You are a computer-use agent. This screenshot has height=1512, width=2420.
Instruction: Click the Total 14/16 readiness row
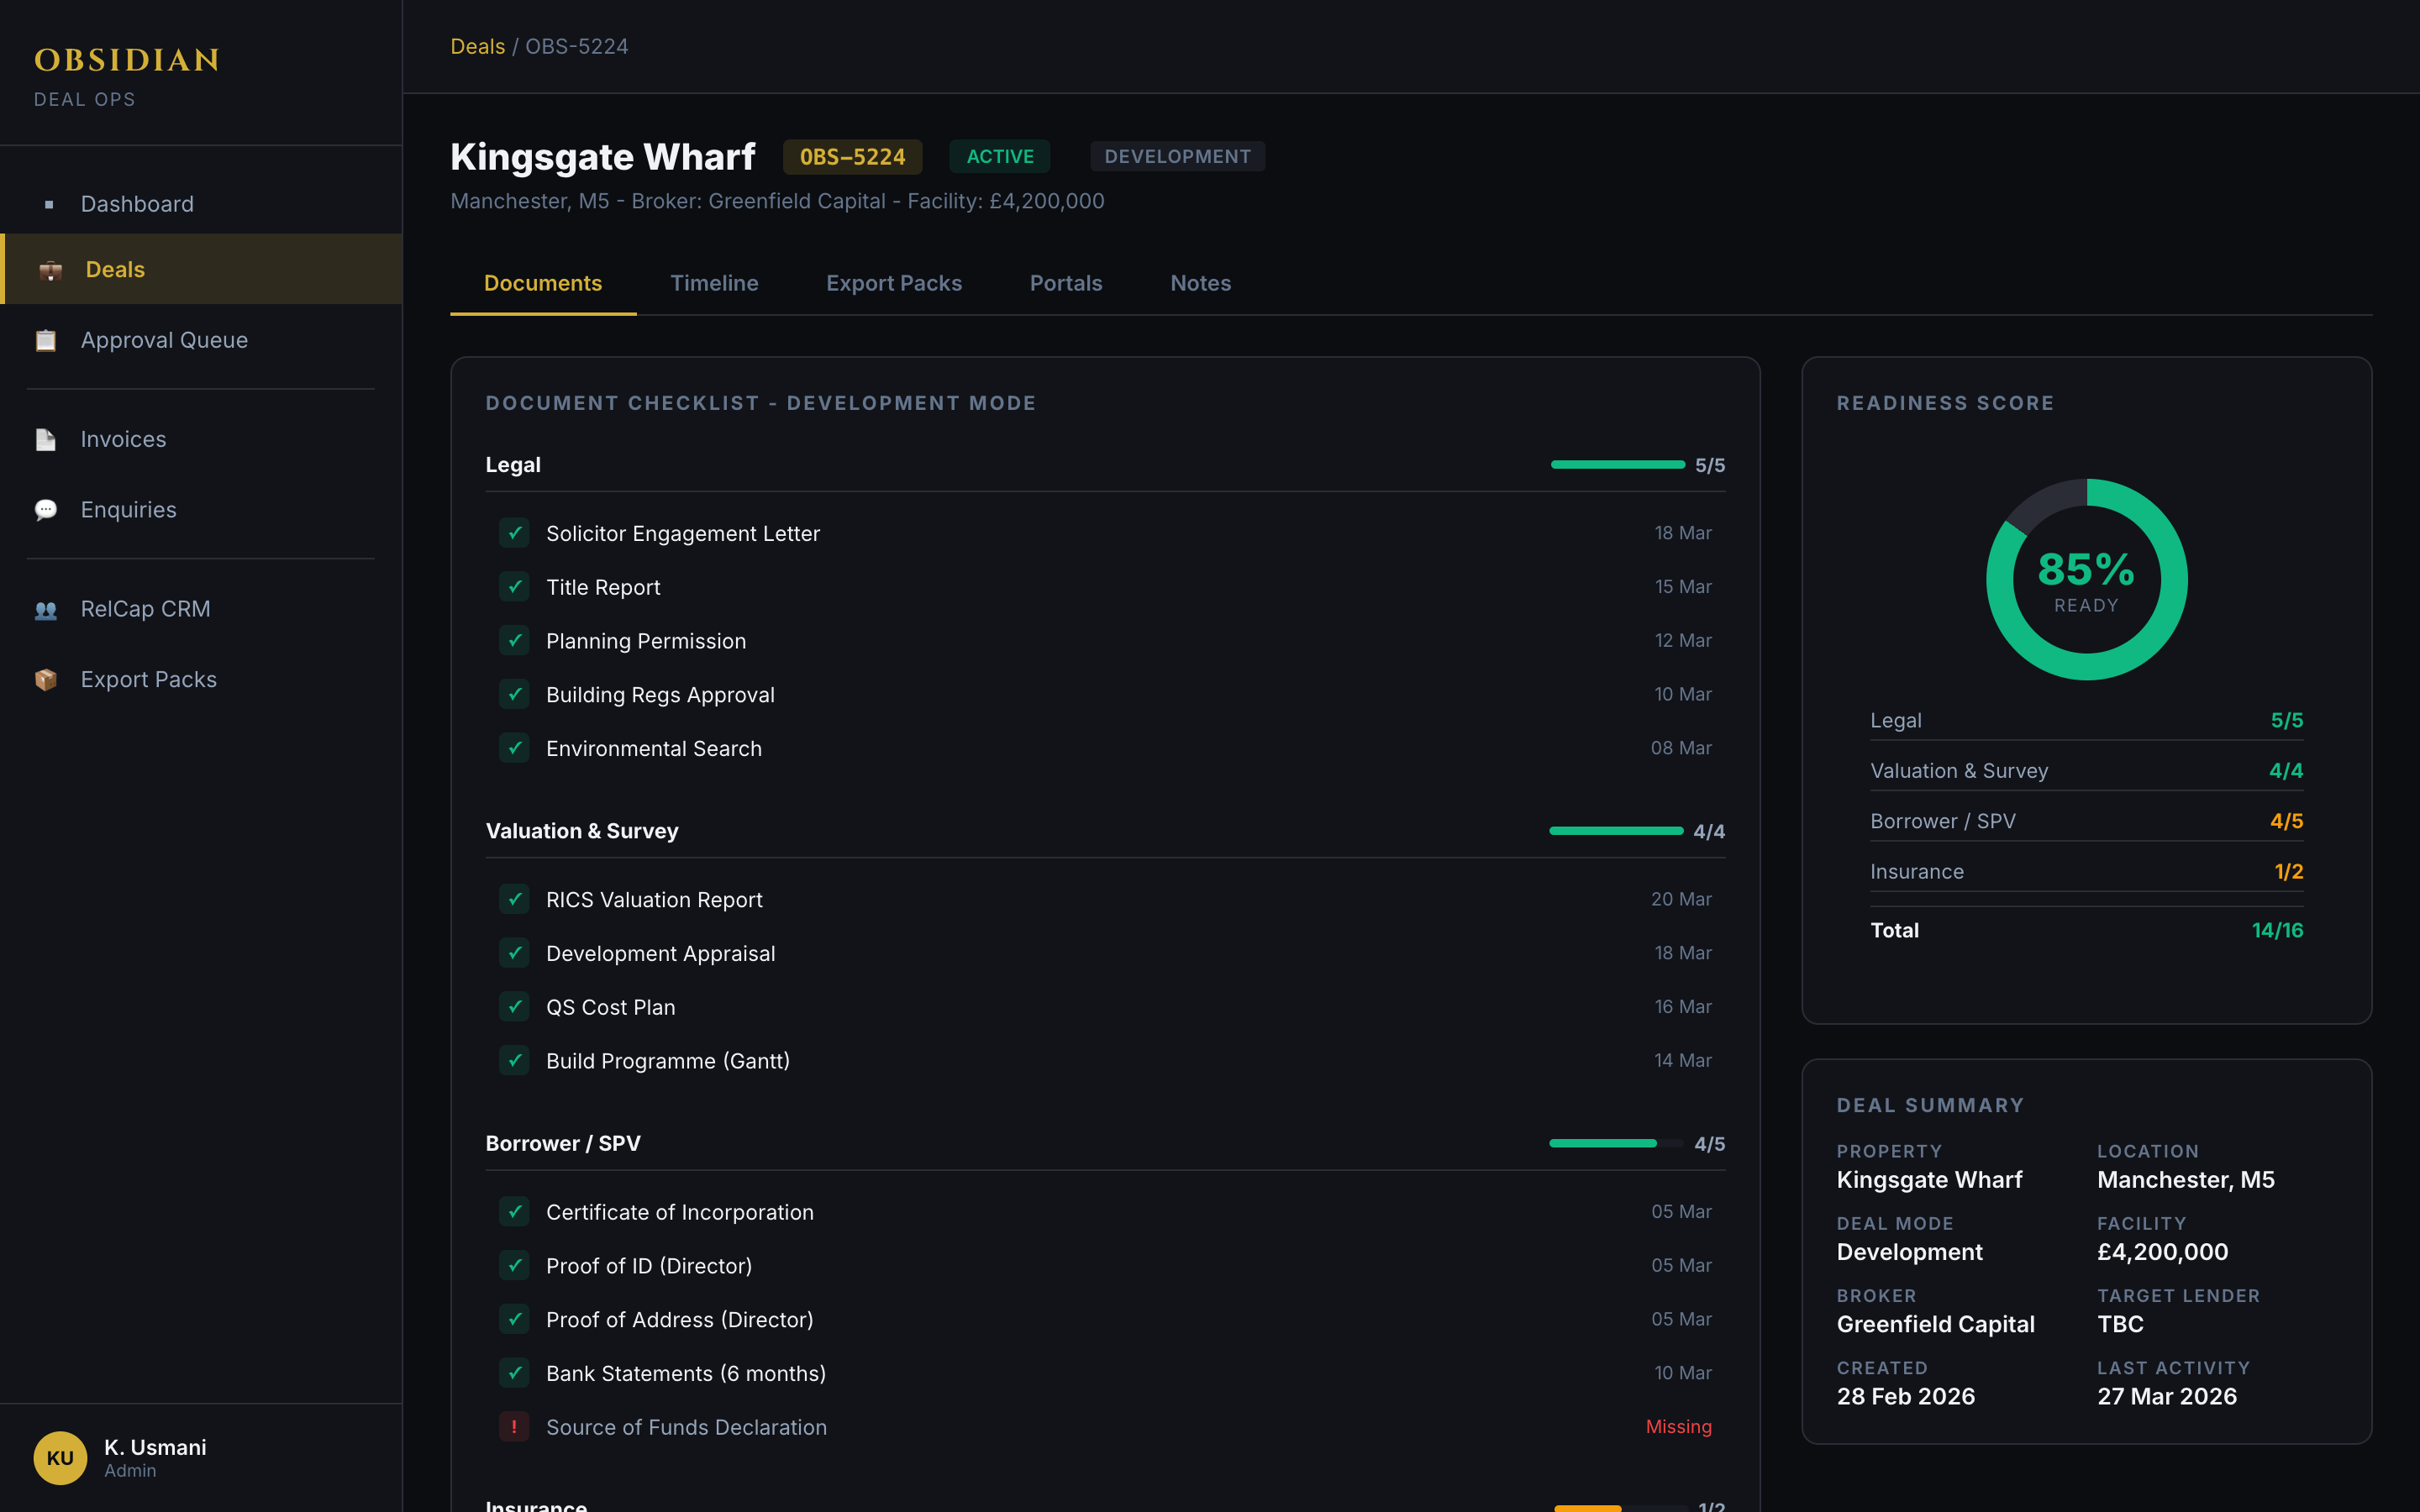(x=2086, y=930)
